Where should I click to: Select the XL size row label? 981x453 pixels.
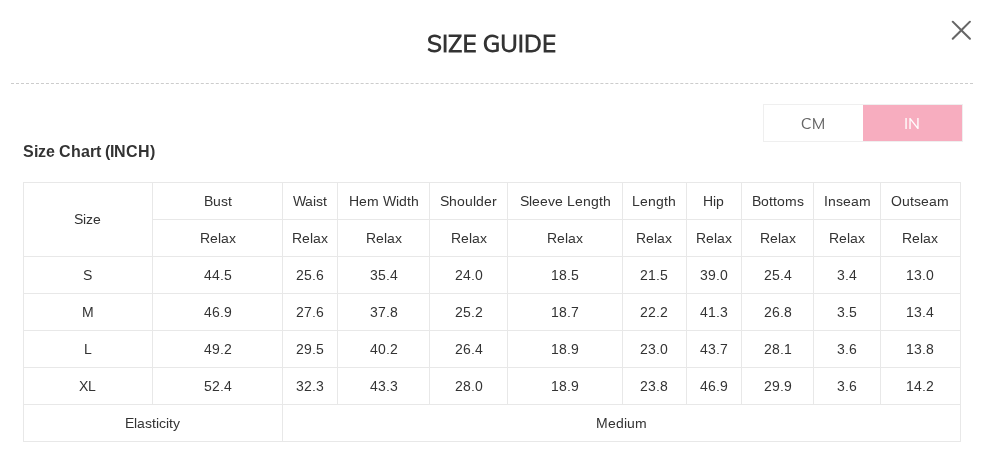coord(88,386)
